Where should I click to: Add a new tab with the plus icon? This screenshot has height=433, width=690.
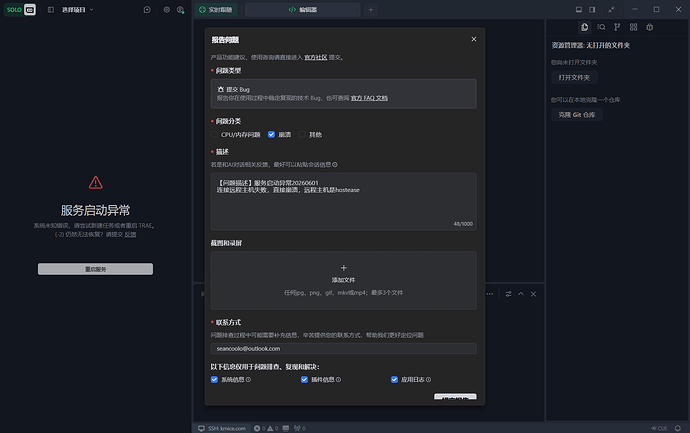point(371,10)
